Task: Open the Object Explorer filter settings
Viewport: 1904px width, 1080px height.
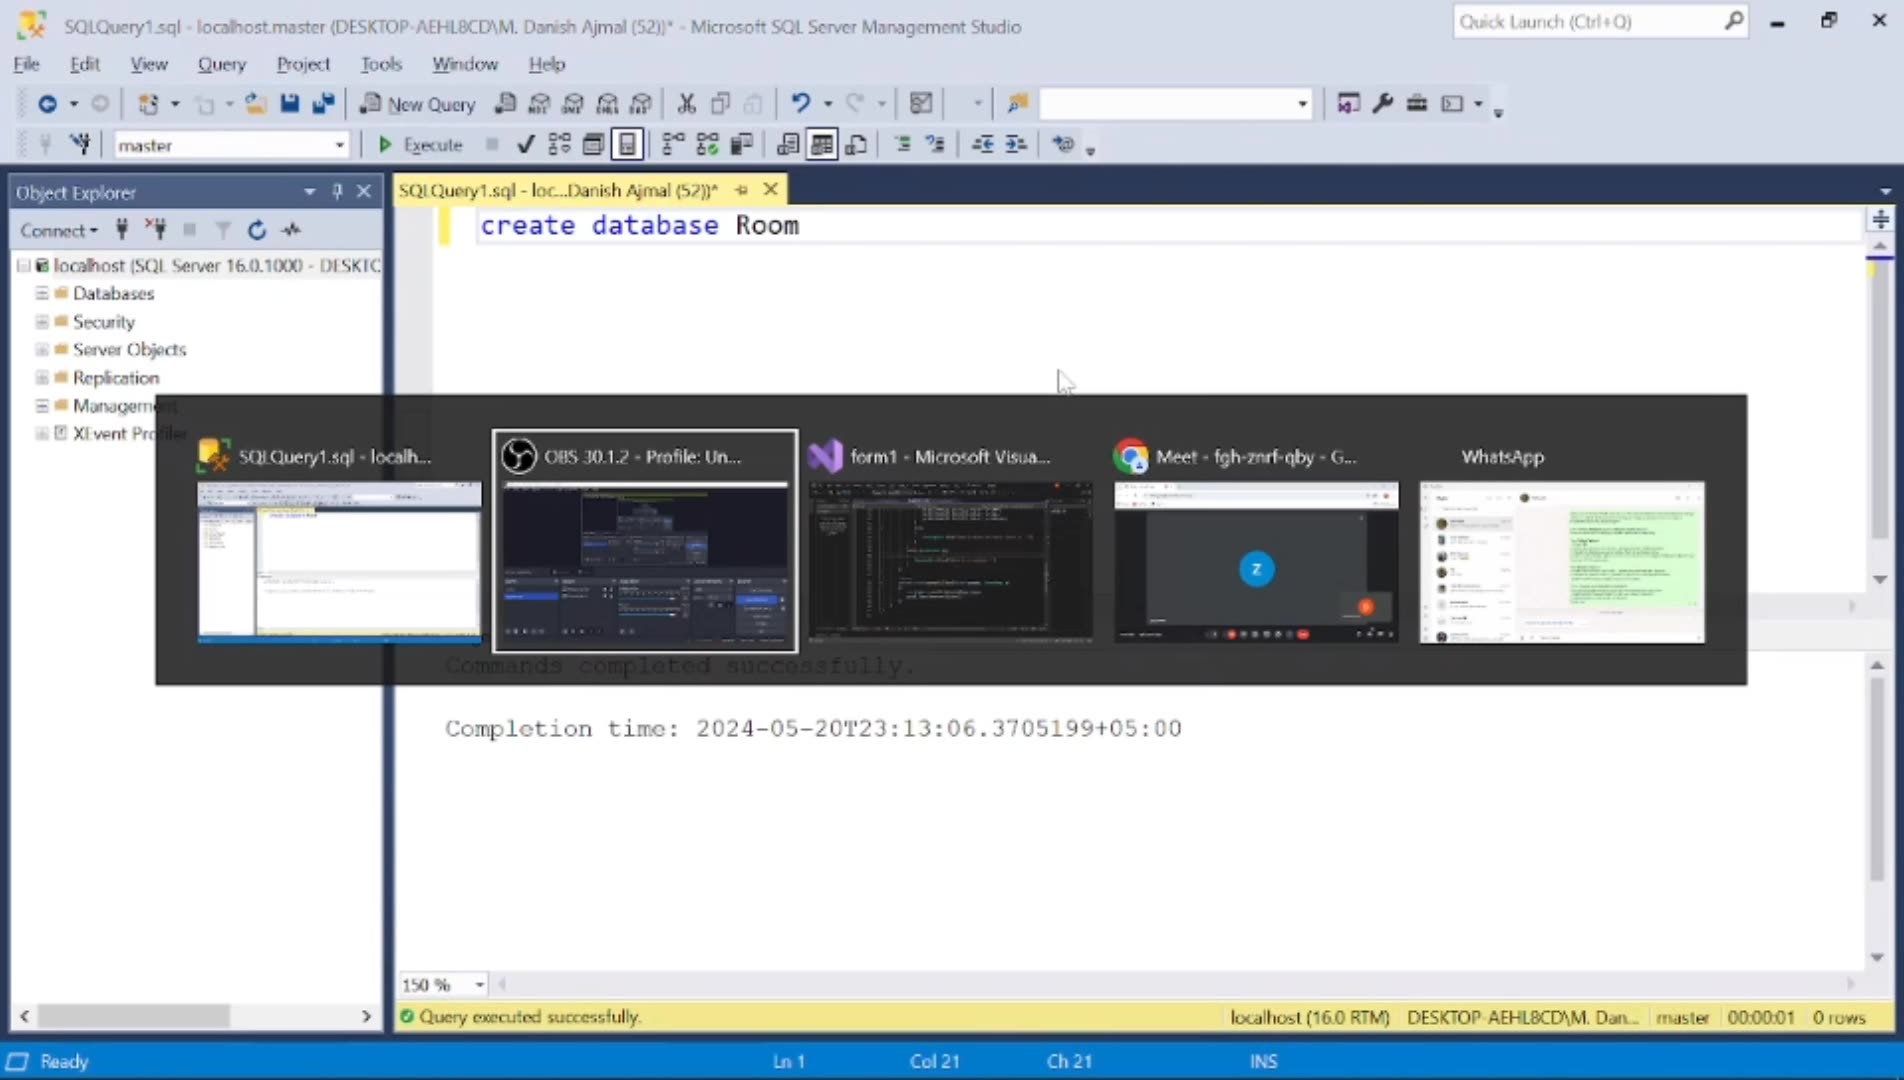Action: [223, 230]
